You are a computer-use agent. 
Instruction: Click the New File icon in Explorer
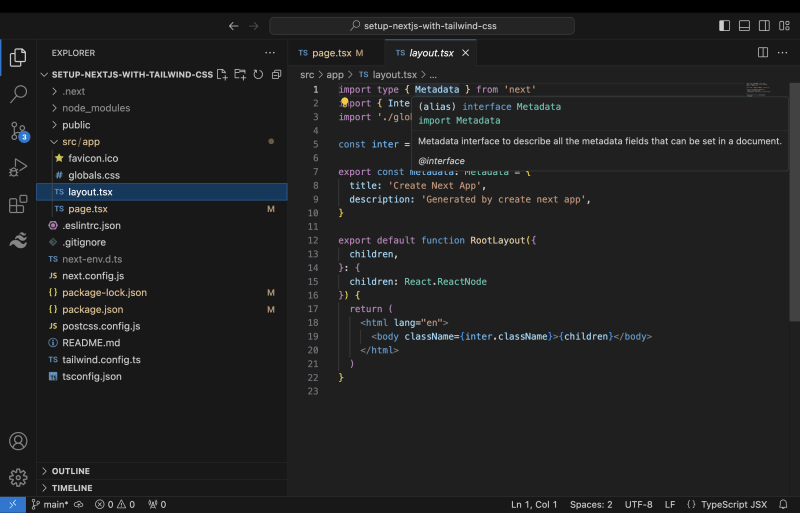click(x=222, y=75)
